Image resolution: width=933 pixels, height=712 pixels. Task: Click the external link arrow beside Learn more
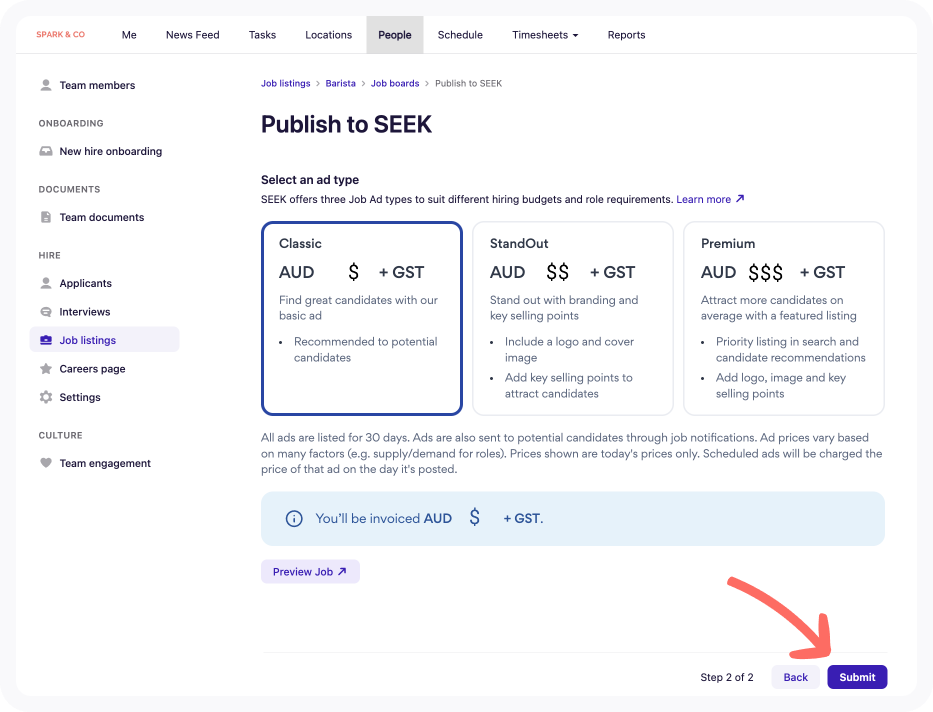[x=740, y=199]
